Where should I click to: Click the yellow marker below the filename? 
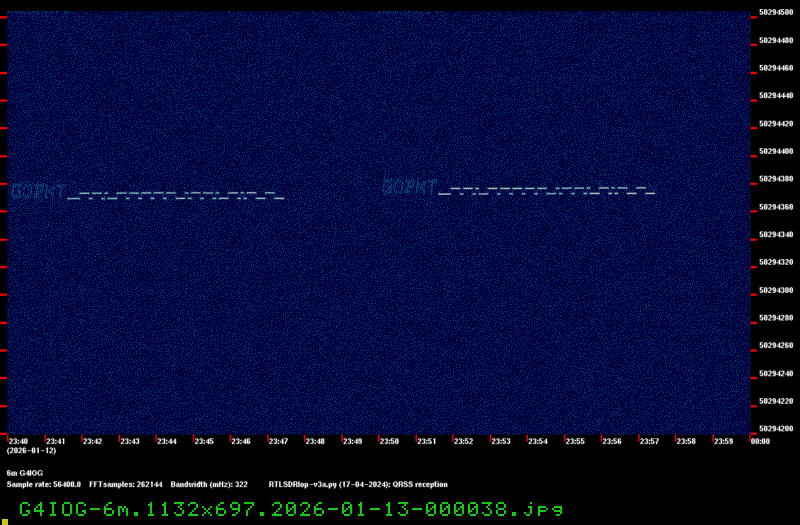[x=5, y=522]
